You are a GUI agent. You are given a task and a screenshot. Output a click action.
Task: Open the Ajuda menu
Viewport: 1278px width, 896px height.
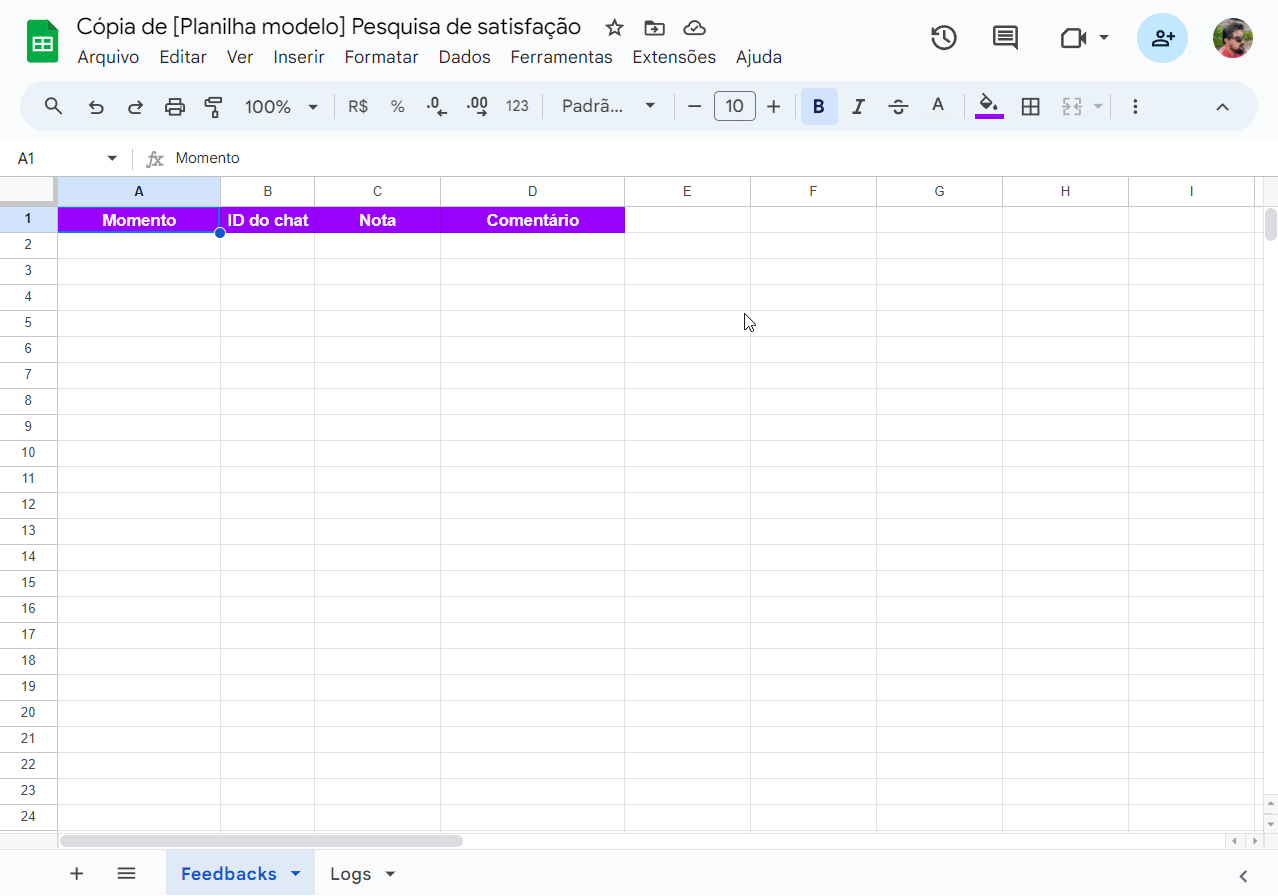759,57
